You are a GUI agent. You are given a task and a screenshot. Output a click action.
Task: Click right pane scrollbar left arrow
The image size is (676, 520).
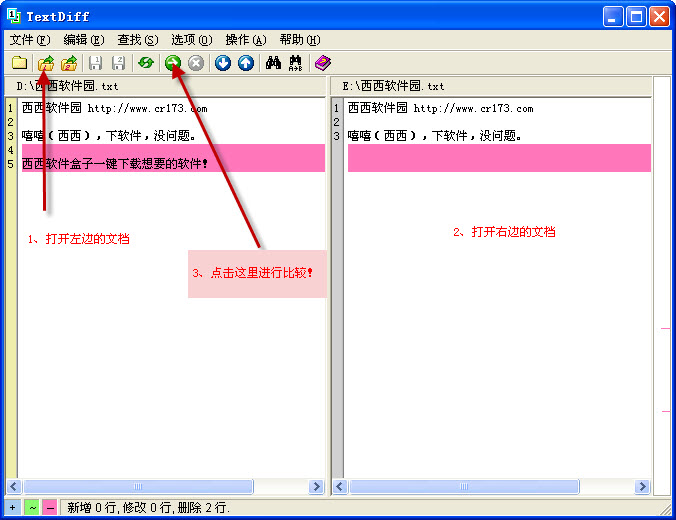(340, 487)
